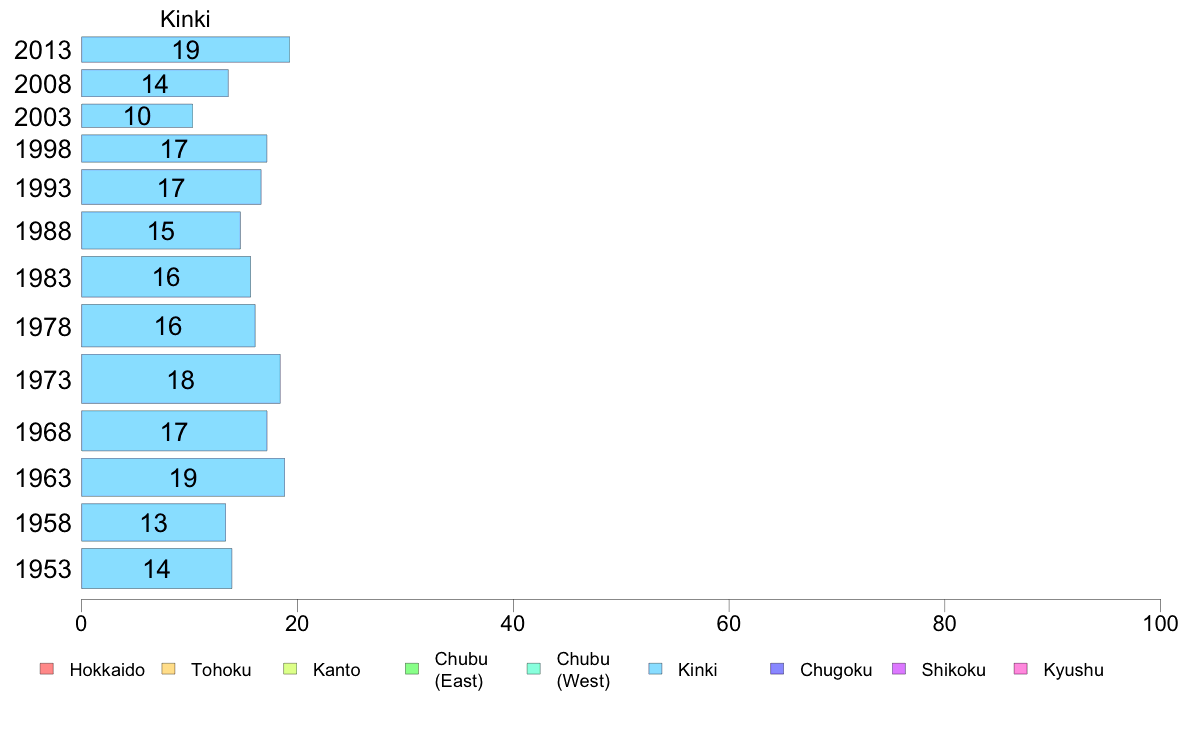Click the 2008 year axis label
The height and width of the screenshot is (736, 1188).
[43, 84]
